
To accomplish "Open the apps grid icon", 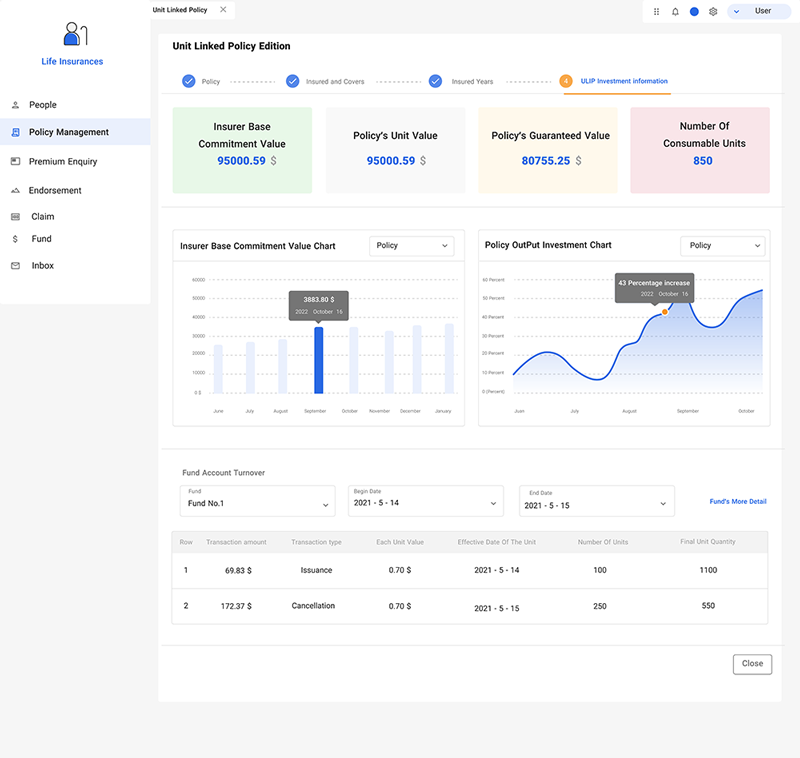I will pyautogui.click(x=656, y=11).
